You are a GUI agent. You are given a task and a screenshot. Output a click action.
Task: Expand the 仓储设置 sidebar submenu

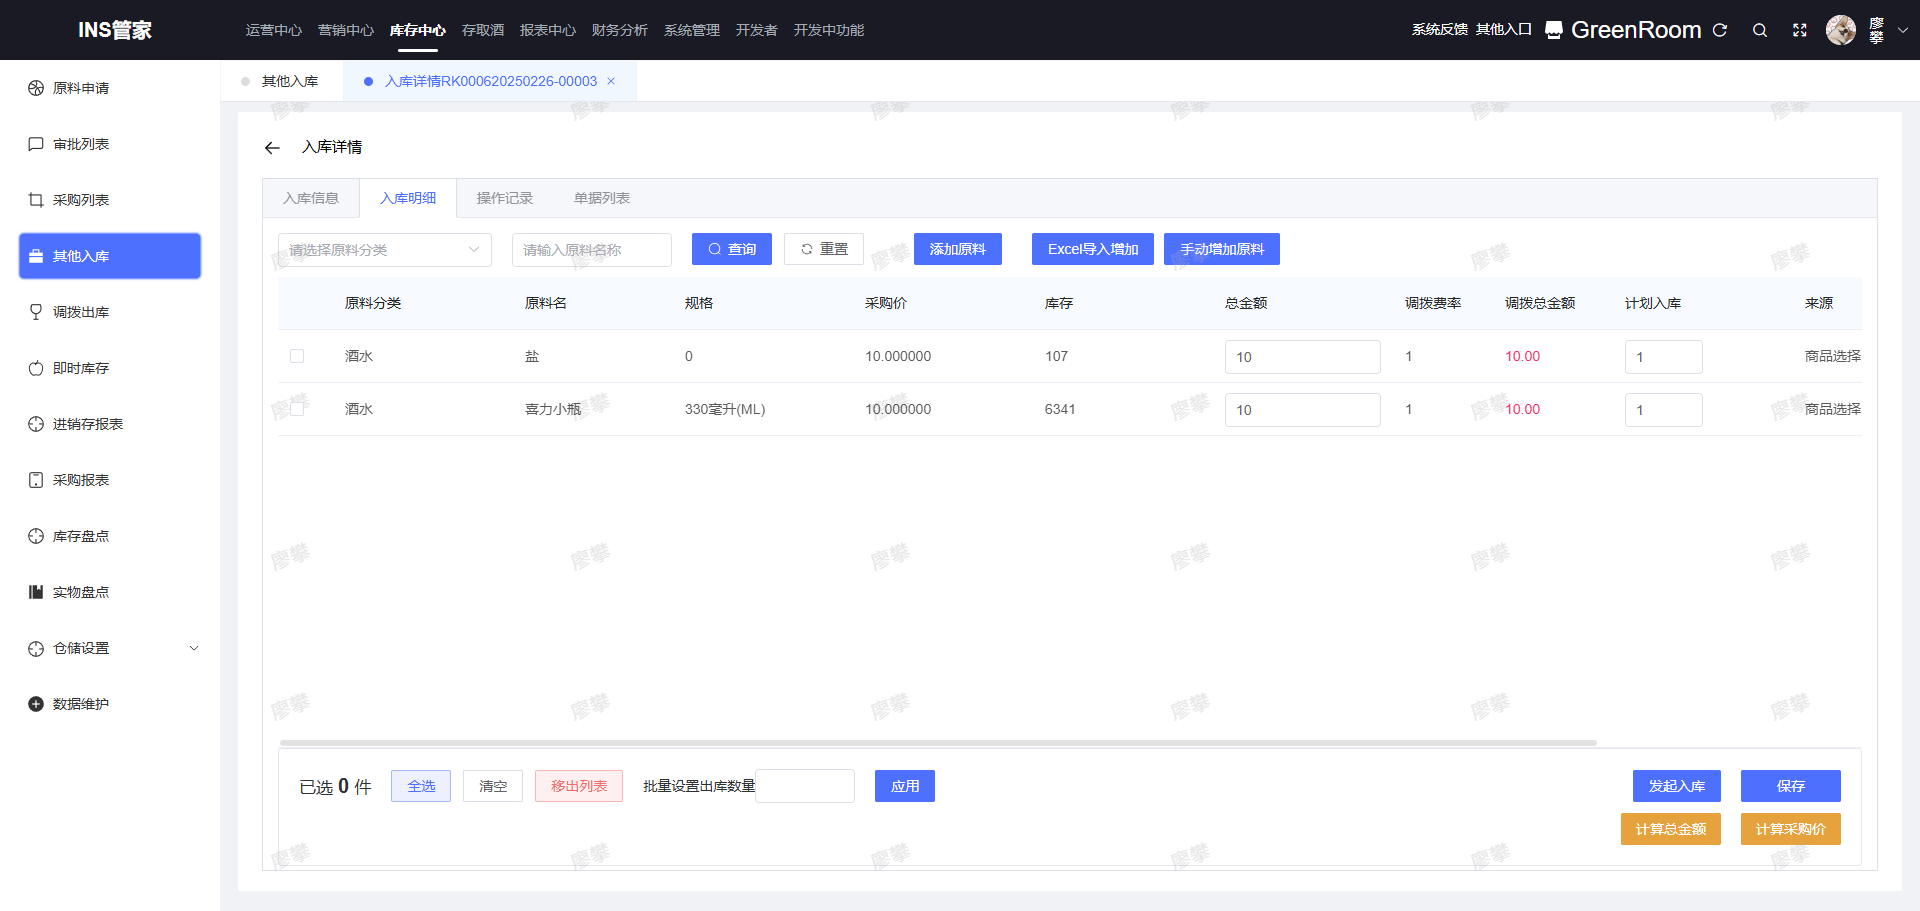click(x=194, y=648)
